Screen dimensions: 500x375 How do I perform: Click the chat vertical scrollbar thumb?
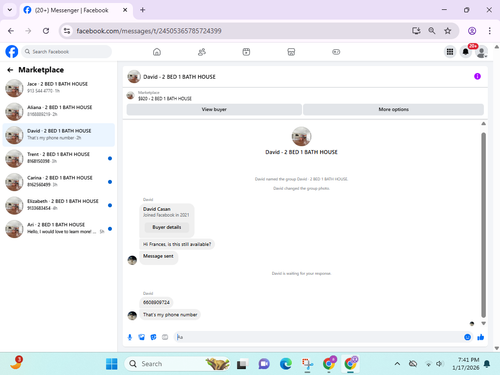click(483, 225)
